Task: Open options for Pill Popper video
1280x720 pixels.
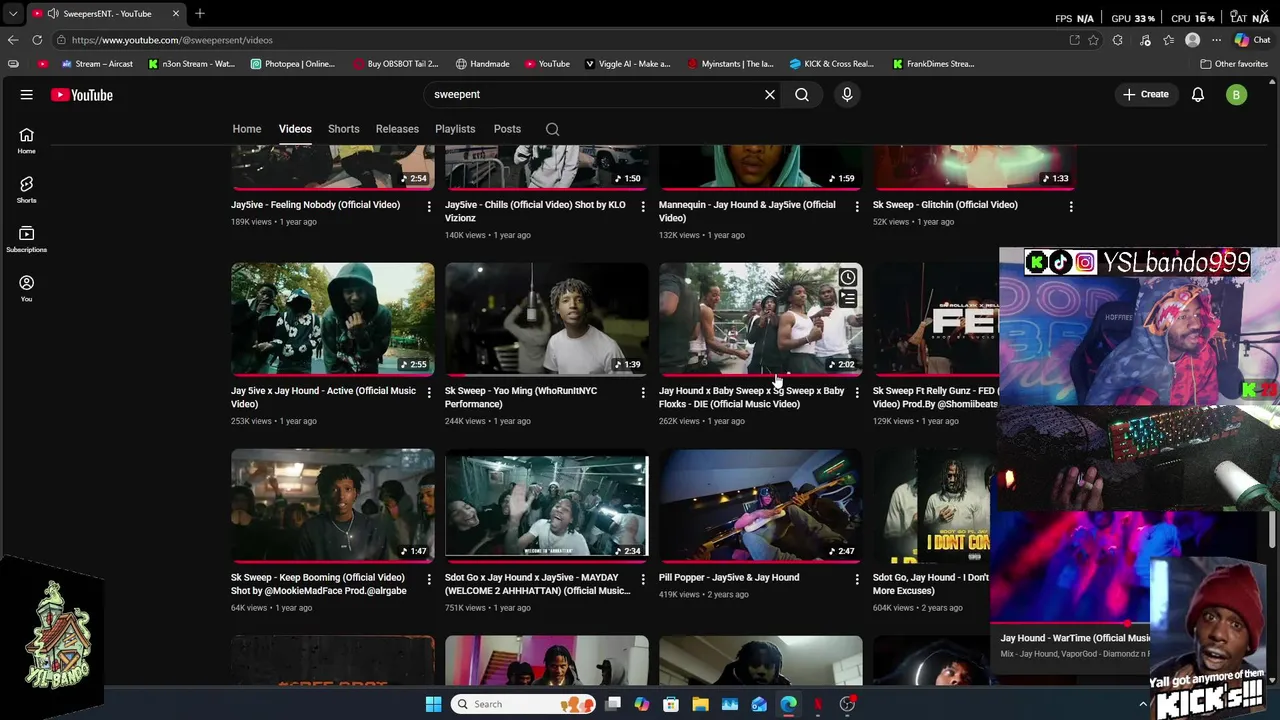Action: [x=857, y=579]
